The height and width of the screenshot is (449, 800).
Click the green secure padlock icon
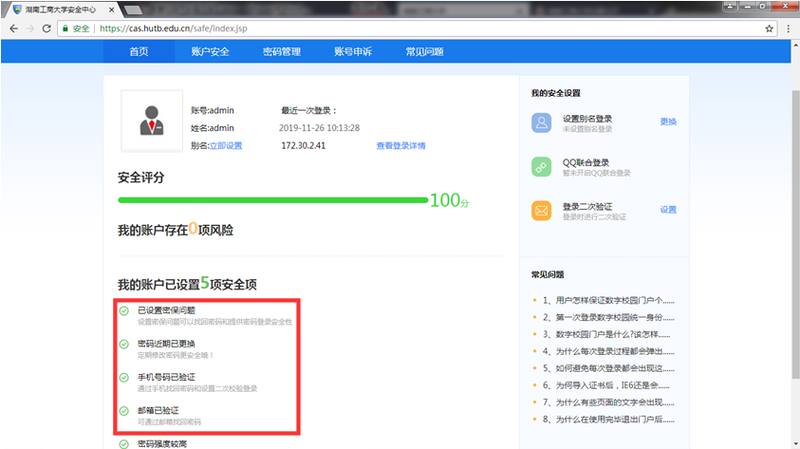click(65, 29)
